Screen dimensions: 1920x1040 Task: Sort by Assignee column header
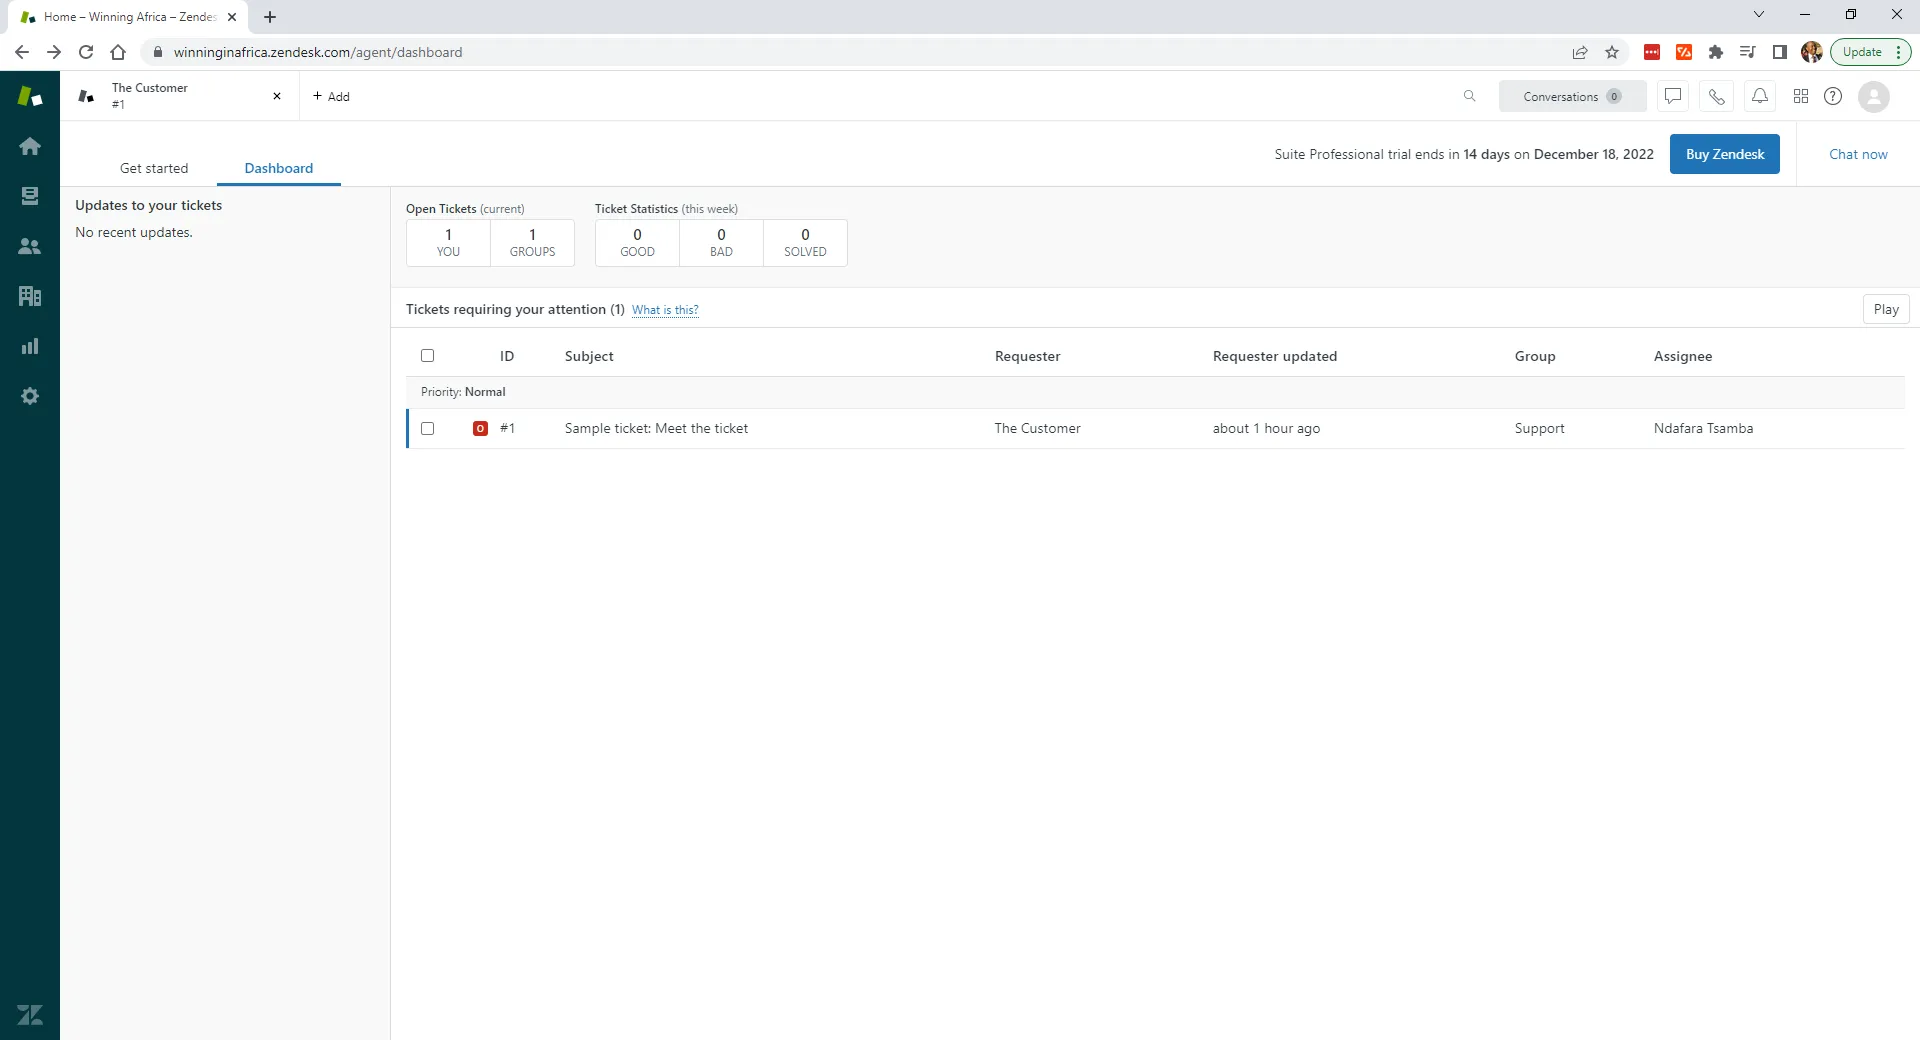coord(1683,356)
